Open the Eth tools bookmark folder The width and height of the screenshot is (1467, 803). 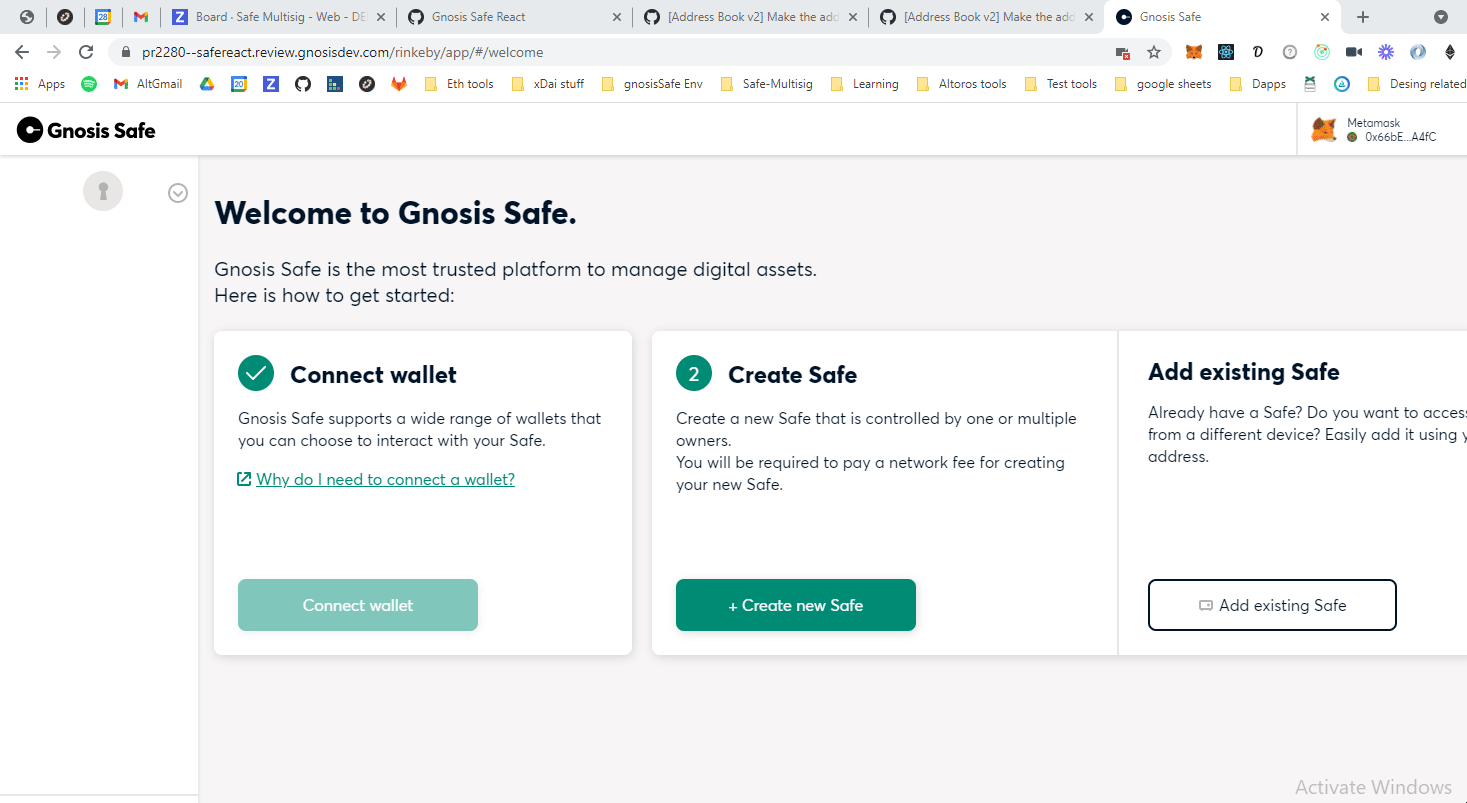(460, 84)
